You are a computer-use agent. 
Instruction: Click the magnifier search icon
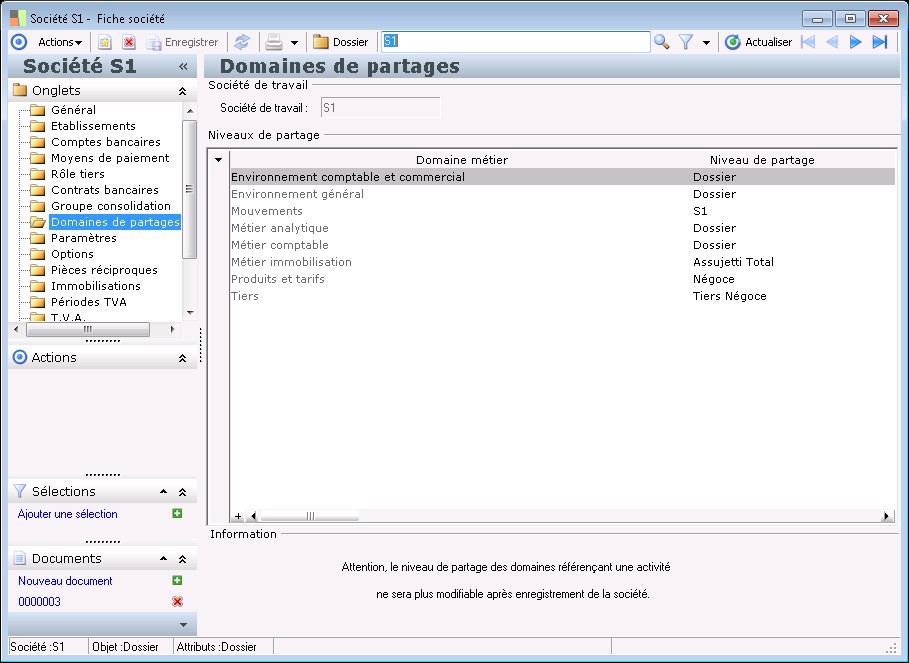click(661, 42)
